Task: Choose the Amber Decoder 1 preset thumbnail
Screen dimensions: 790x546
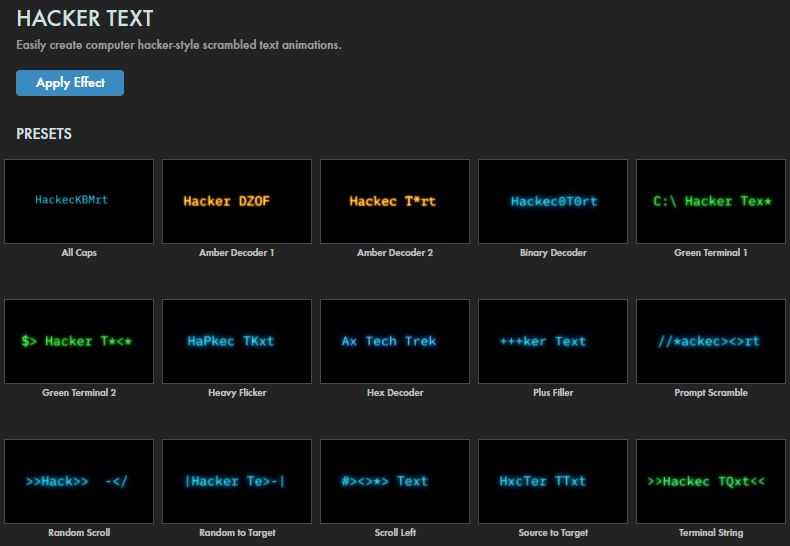Action: pyautogui.click(x=237, y=201)
